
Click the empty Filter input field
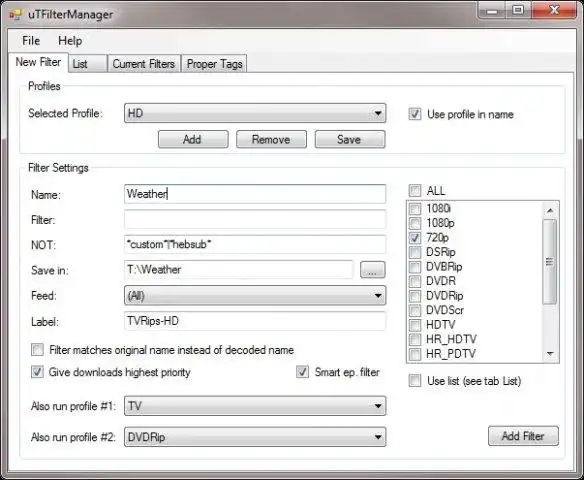pos(255,219)
